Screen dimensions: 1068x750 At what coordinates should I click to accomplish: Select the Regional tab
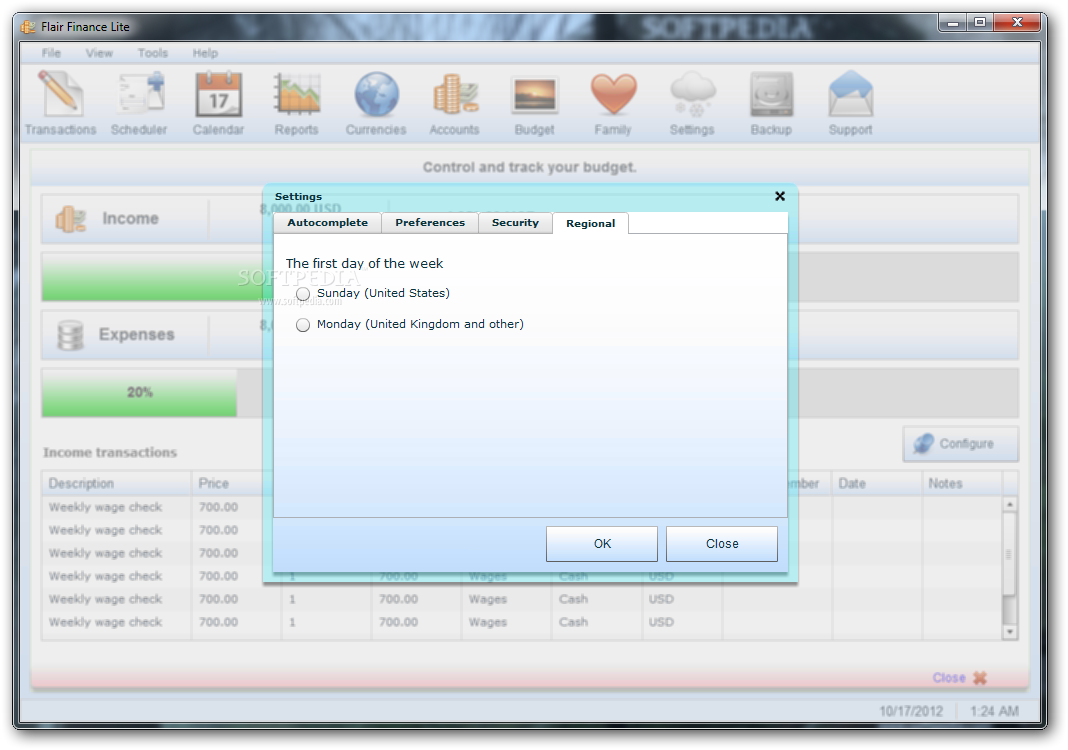point(591,223)
